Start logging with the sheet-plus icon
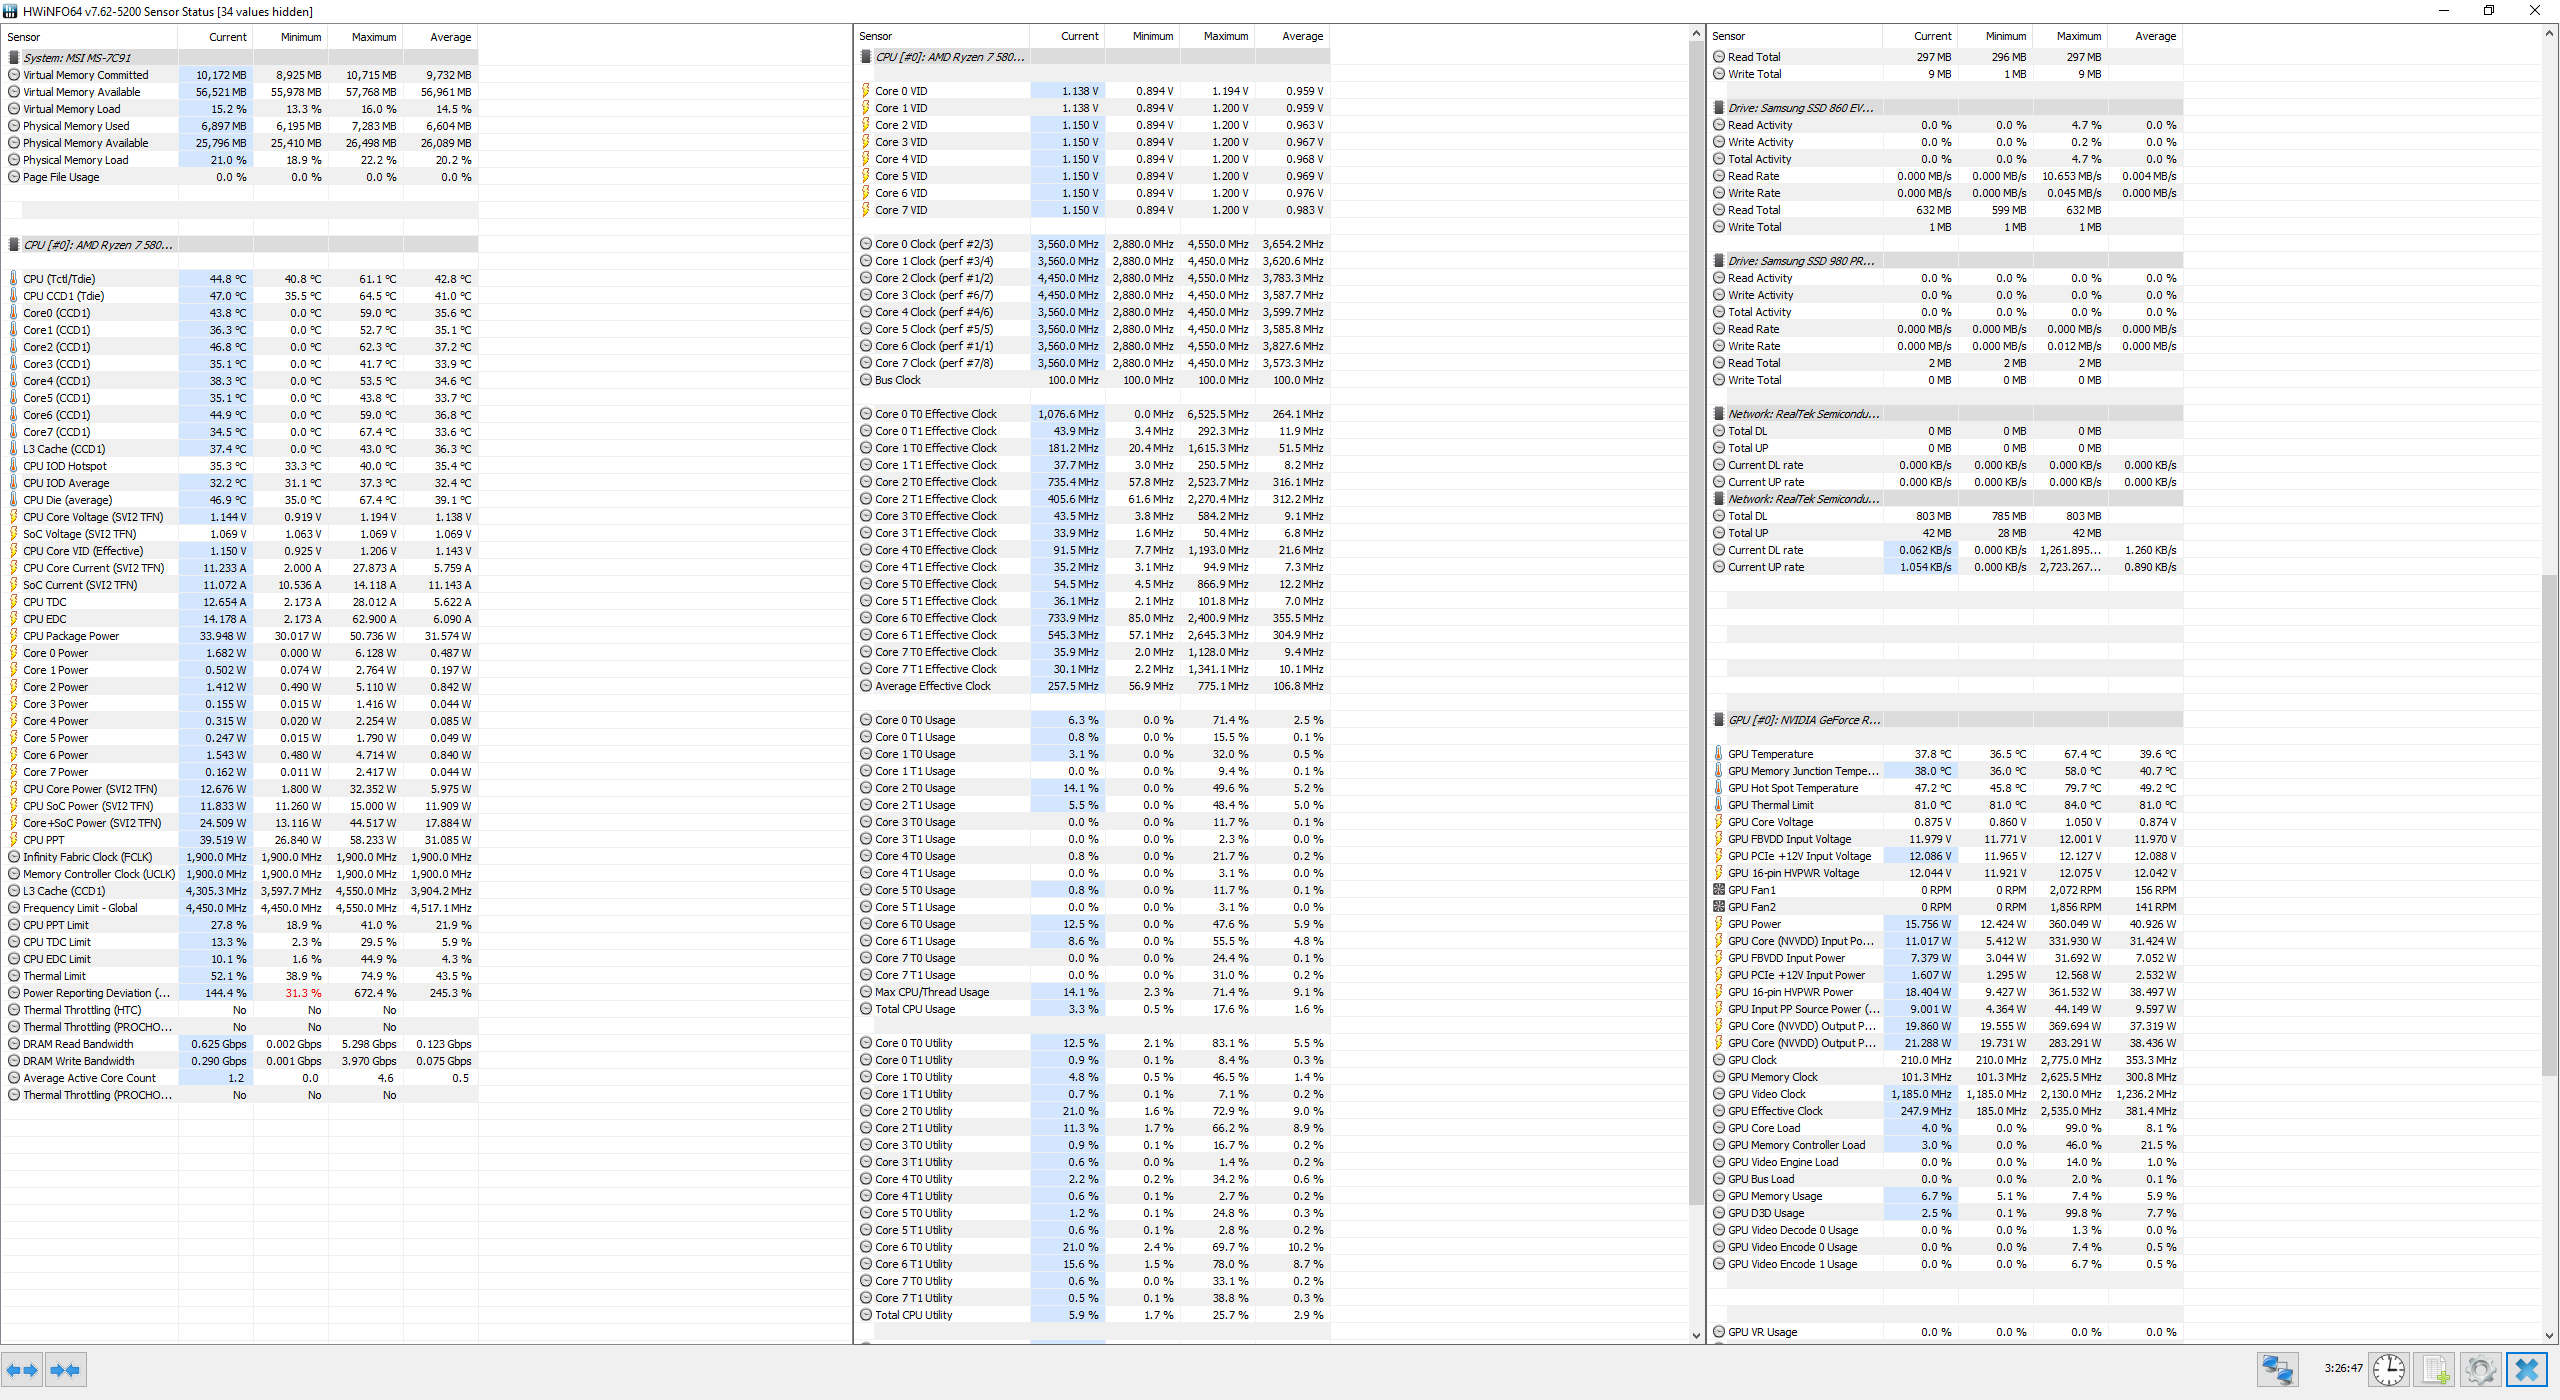 pos(2435,1369)
